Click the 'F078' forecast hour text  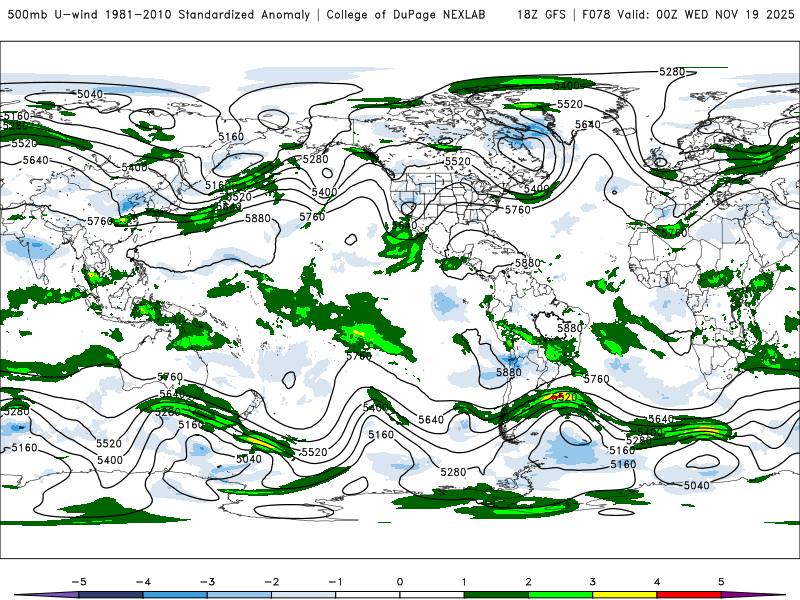point(596,15)
